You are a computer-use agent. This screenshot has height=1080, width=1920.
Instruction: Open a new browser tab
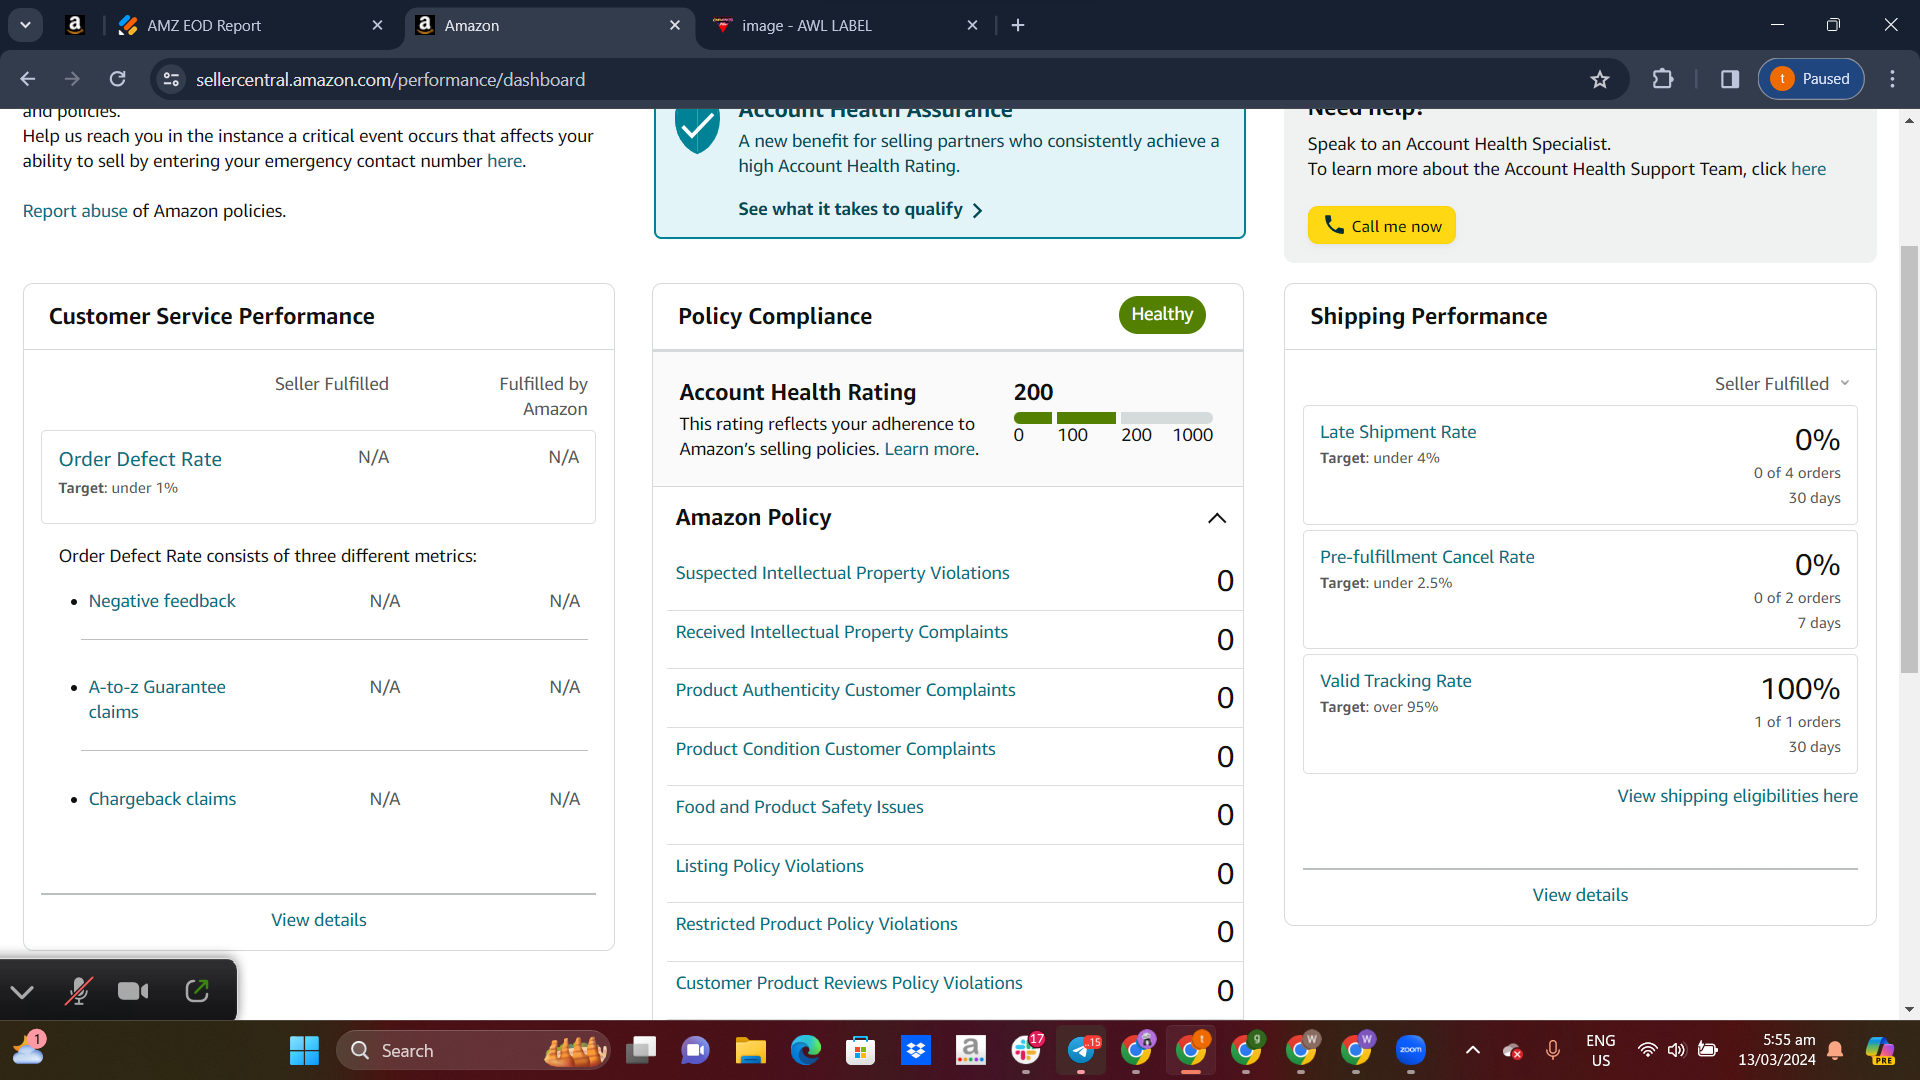click(1018, 25)
